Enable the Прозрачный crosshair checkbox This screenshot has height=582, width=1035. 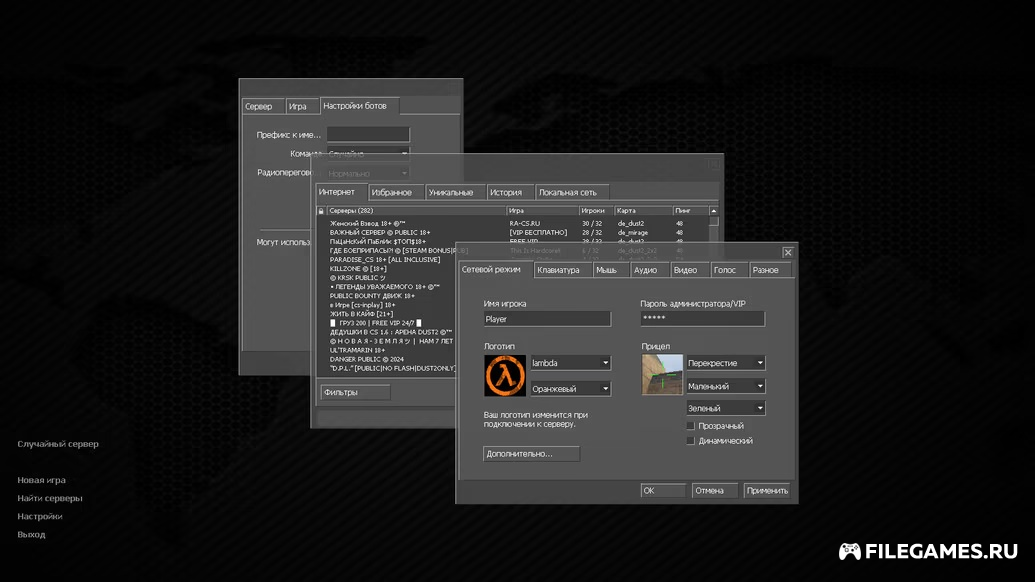point(690,426)
